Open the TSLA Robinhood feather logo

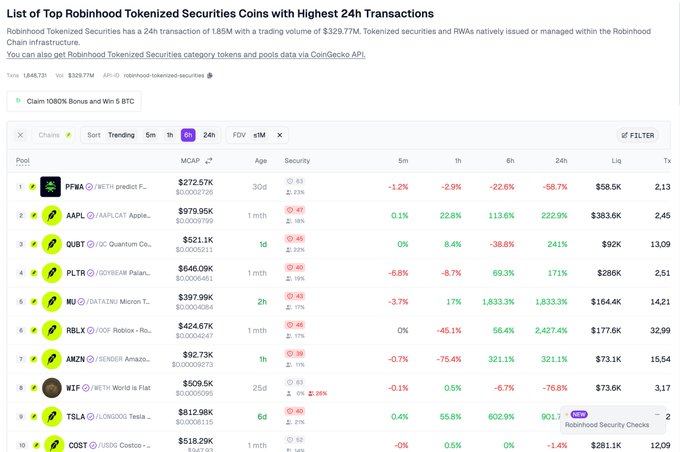(52, 416)
